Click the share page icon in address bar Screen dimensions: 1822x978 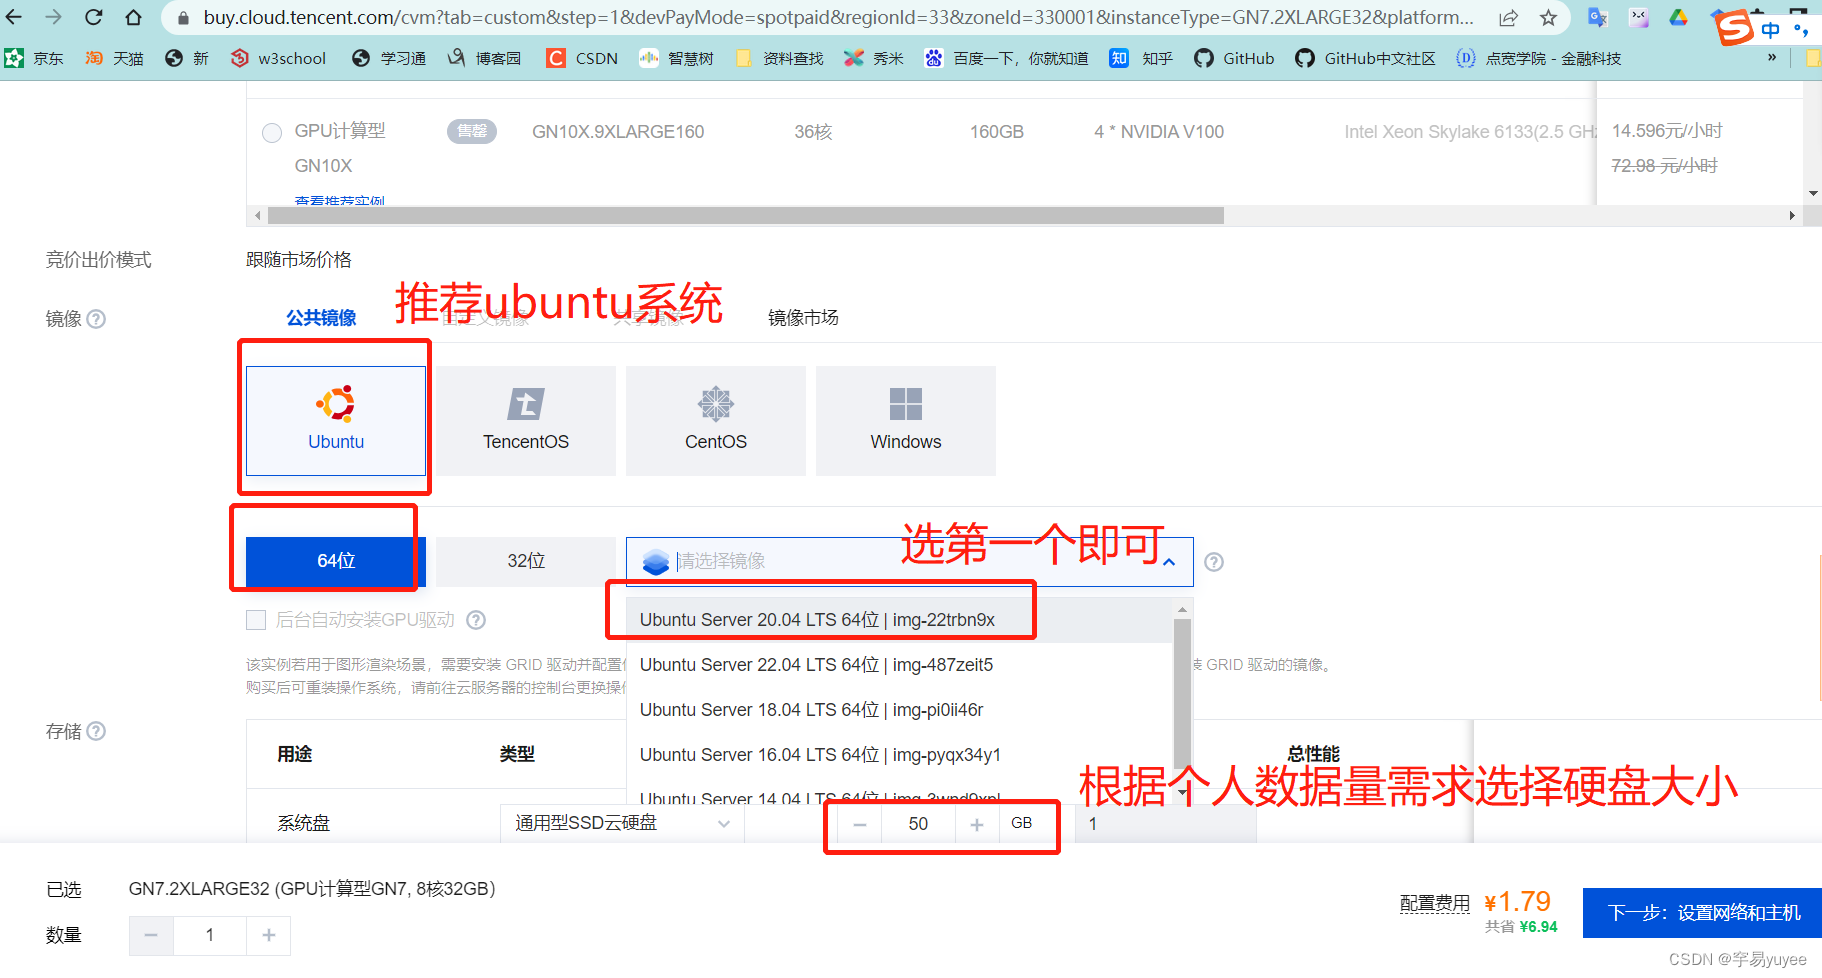(x=1508, y=17)
